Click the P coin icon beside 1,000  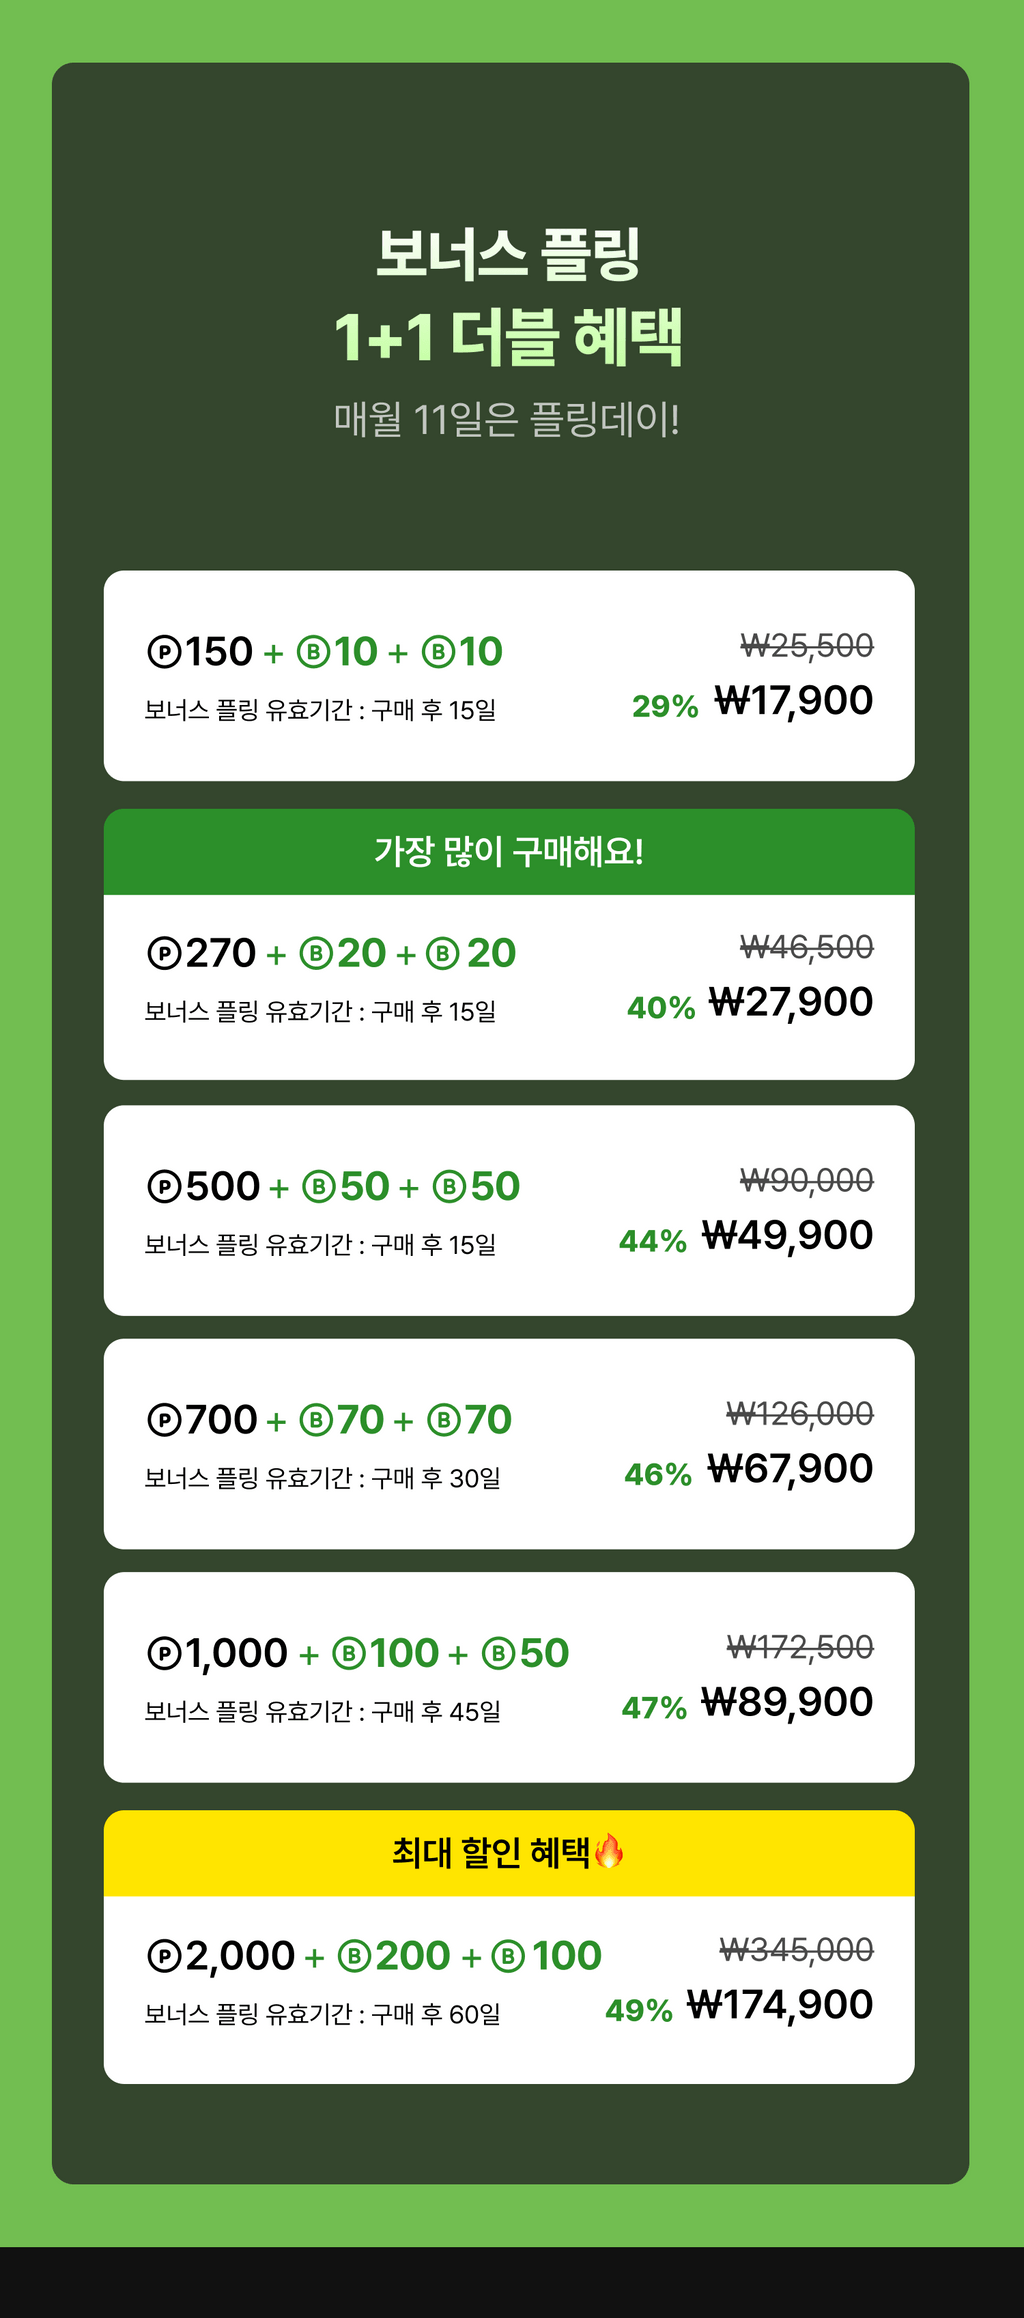click(x=164, y=1654)
